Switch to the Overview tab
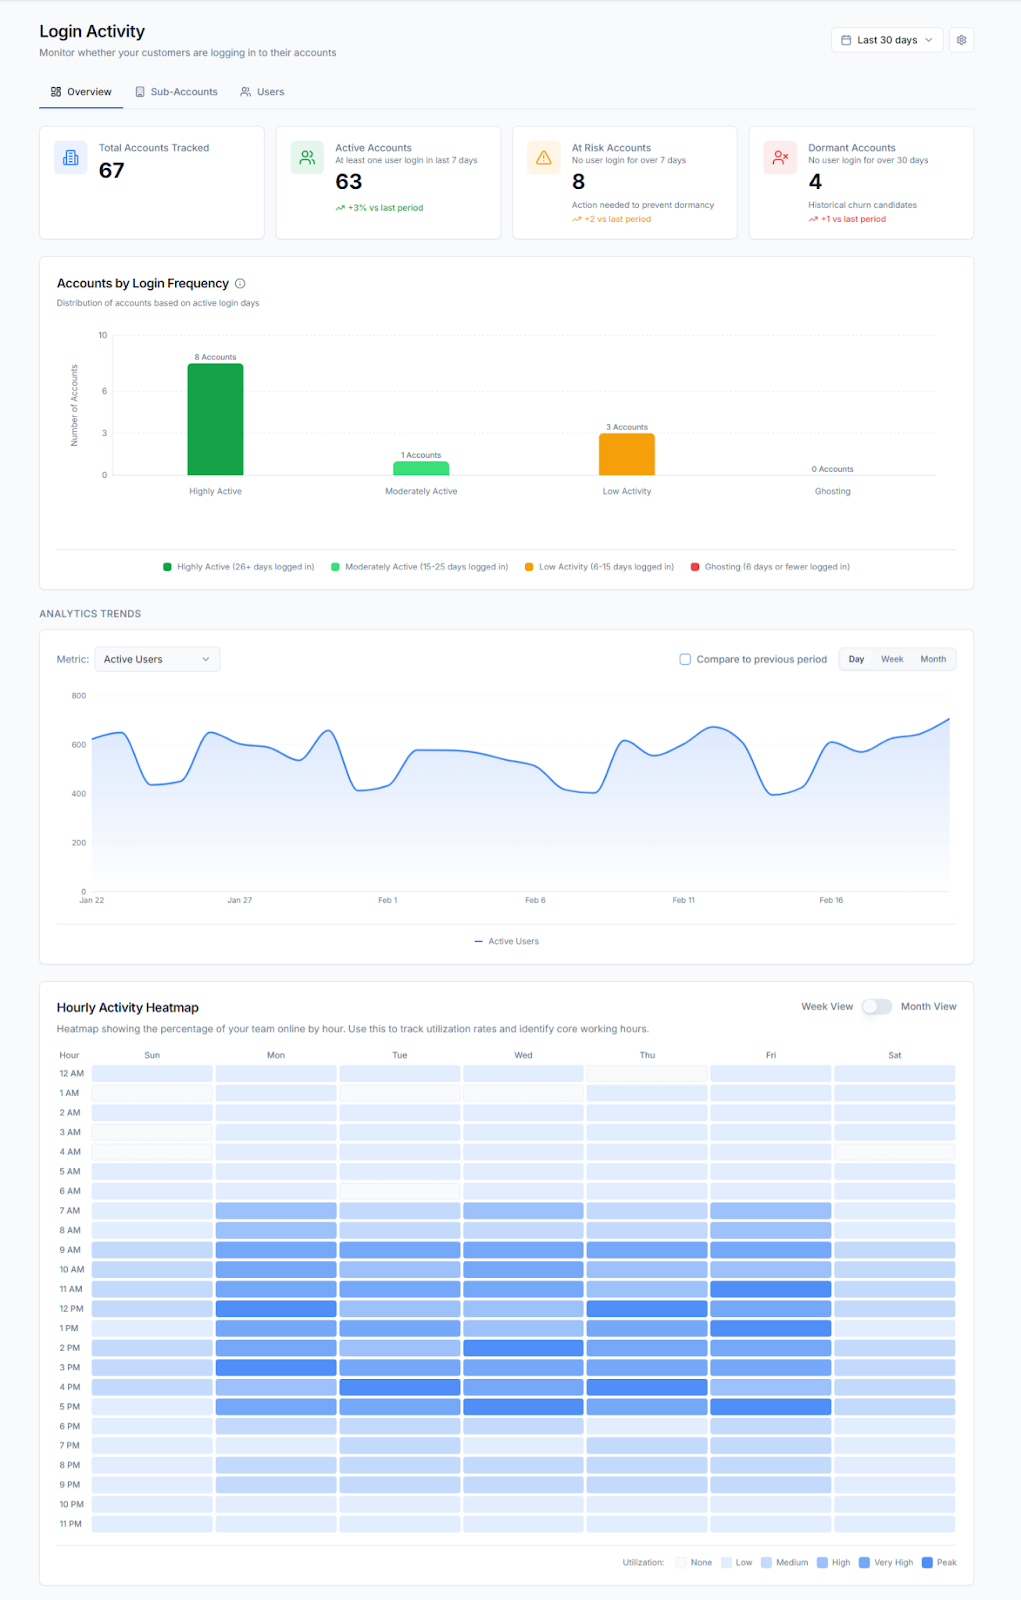1021x1600 pixels. (81, 92)
